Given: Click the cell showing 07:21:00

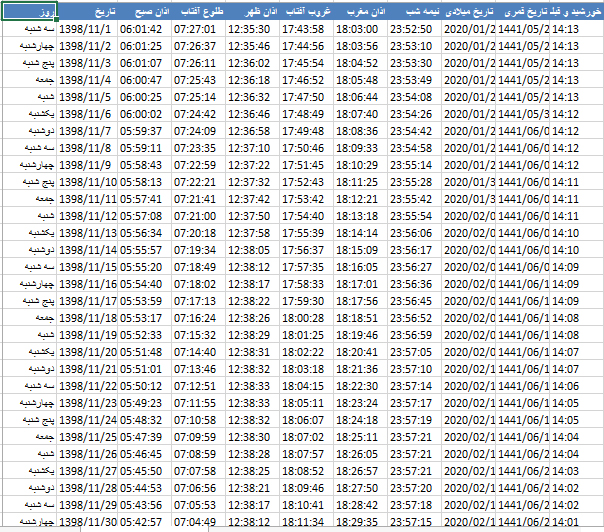Looking at the screenshot, I should 198,216.
